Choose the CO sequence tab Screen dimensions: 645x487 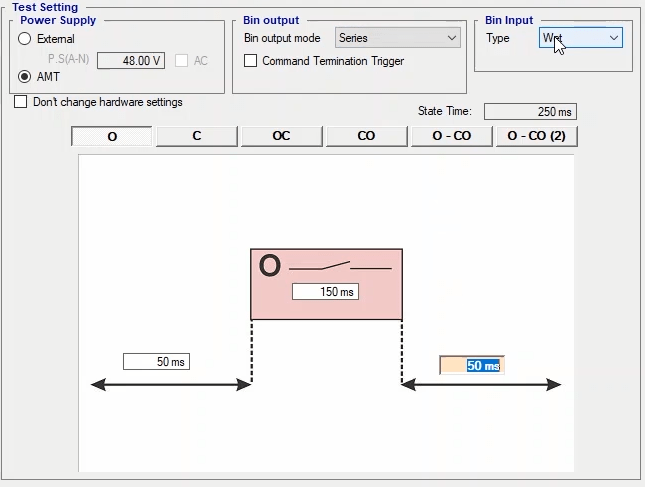(367, 136)
